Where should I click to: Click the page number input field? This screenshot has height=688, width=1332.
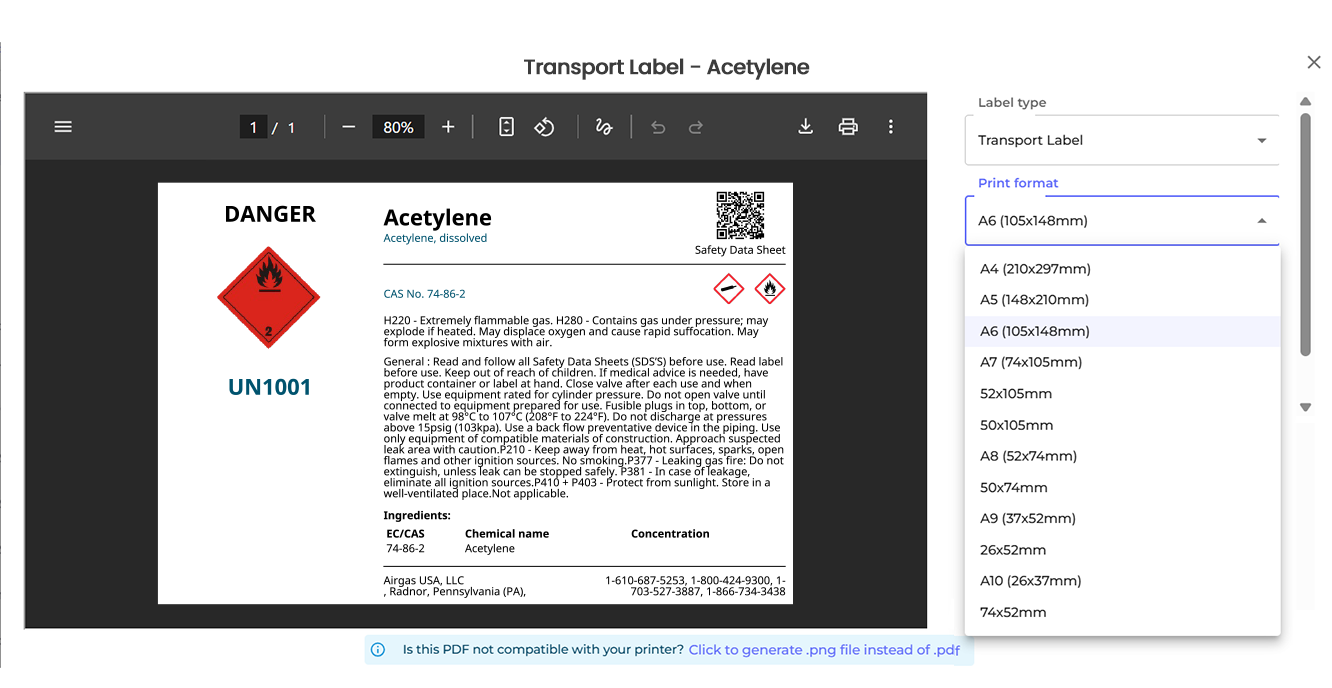253,127
